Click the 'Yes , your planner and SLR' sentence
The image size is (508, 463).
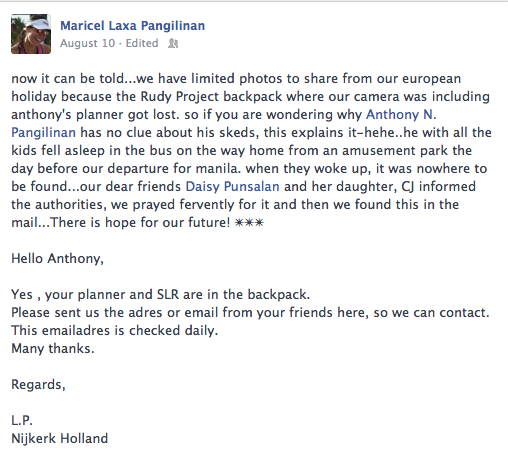coord(161,295)
